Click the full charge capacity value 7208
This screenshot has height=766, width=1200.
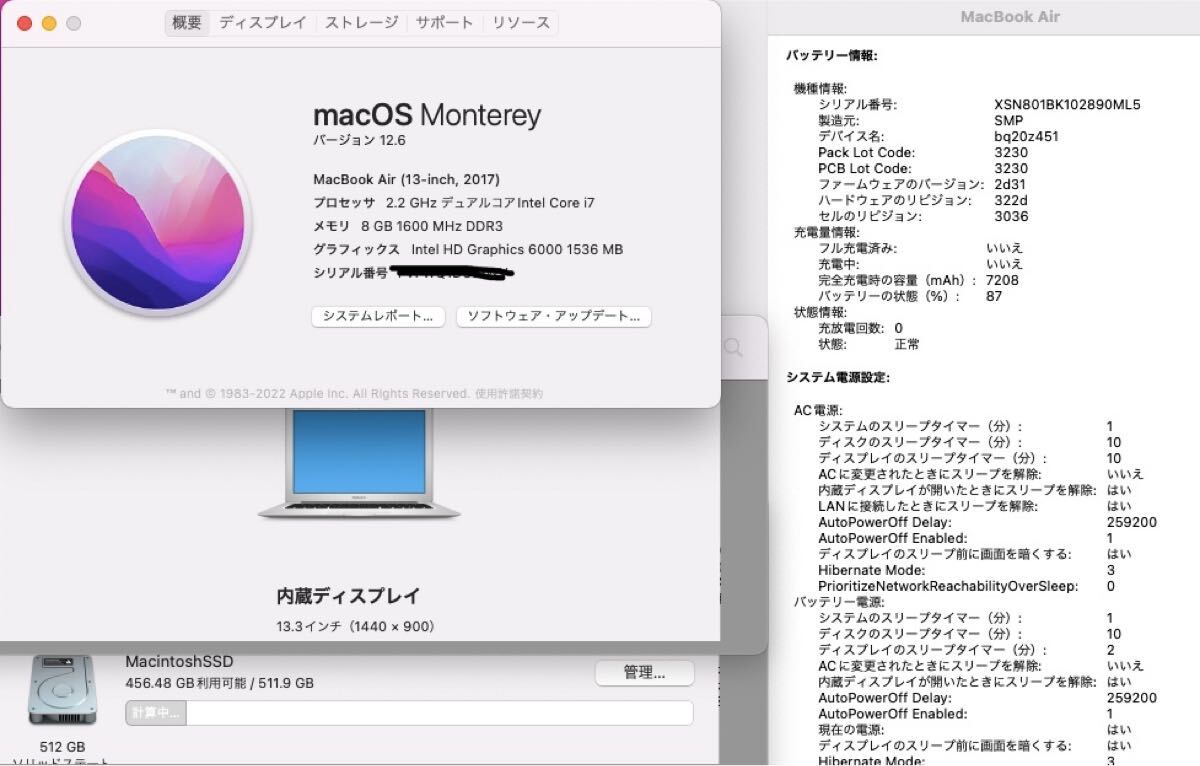pos(1002,280)
